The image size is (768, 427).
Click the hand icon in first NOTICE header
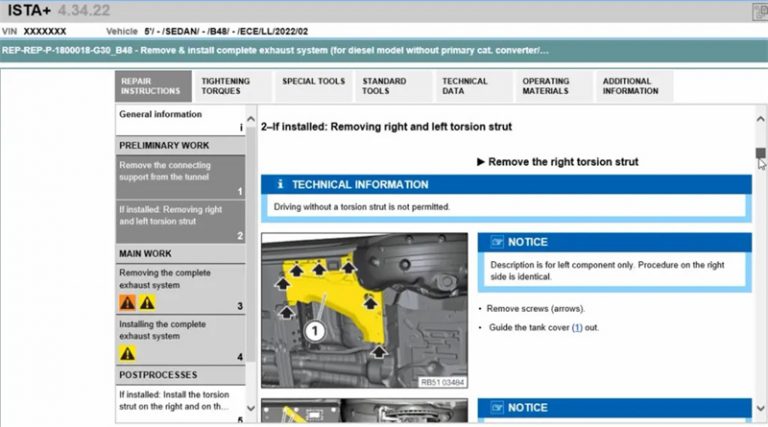[495, 242]
